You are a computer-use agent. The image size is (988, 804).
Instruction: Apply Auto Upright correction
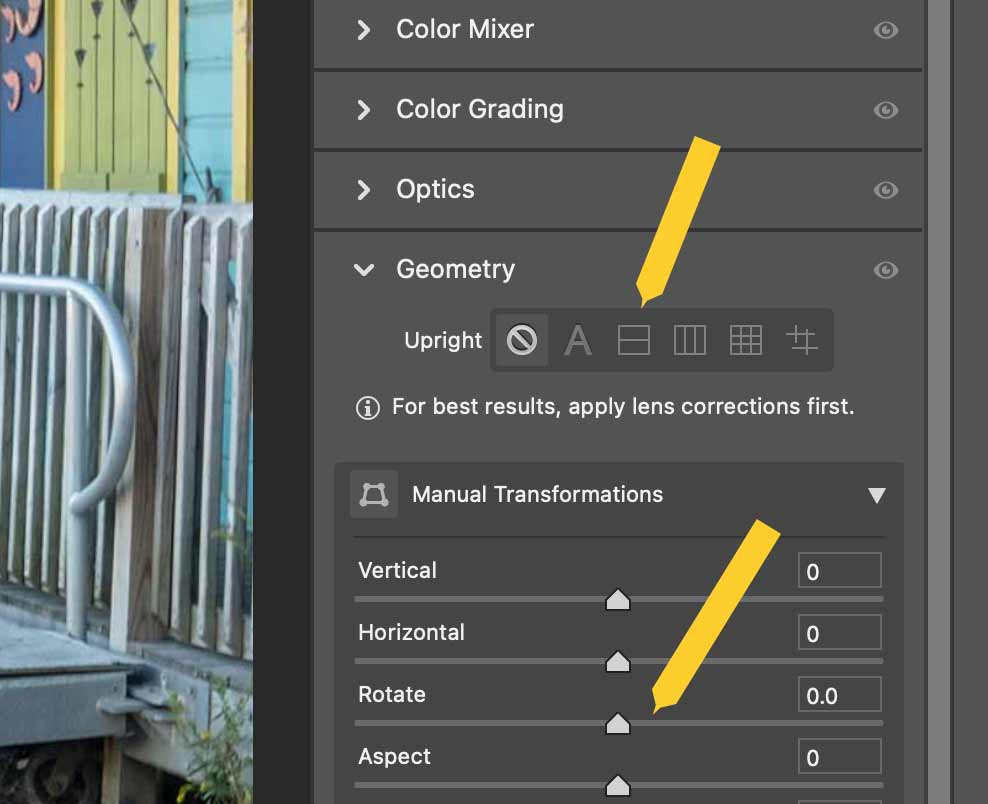pyautogui.click(x=578, y=340)
